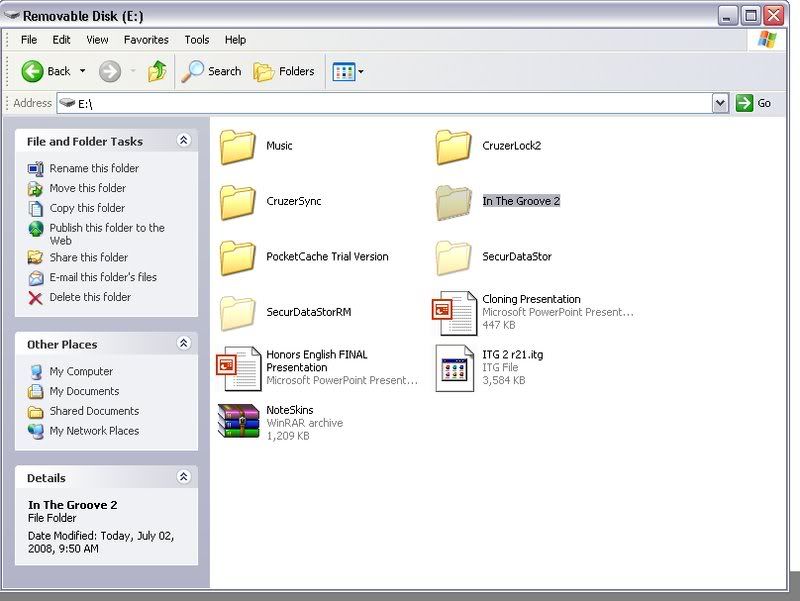The image size is (800, 601).
Task: Collapse the File and Folder Tasks panel
Action: click(x=183, y=141)
